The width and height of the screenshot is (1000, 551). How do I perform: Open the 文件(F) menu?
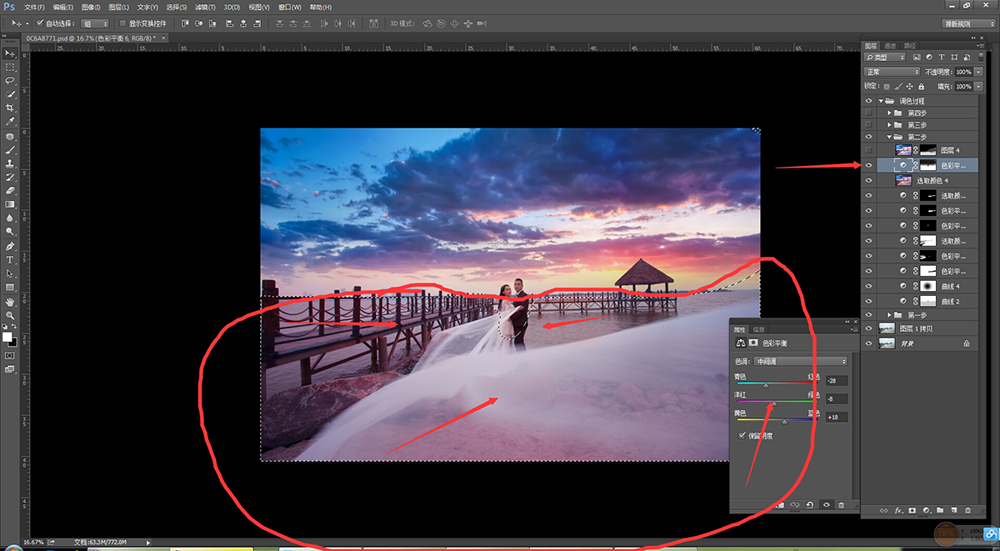coord(34,8)
